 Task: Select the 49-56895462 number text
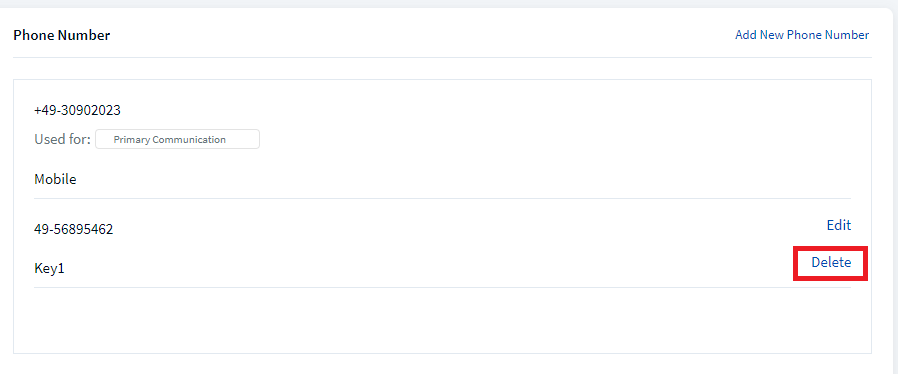click(74, 230)
